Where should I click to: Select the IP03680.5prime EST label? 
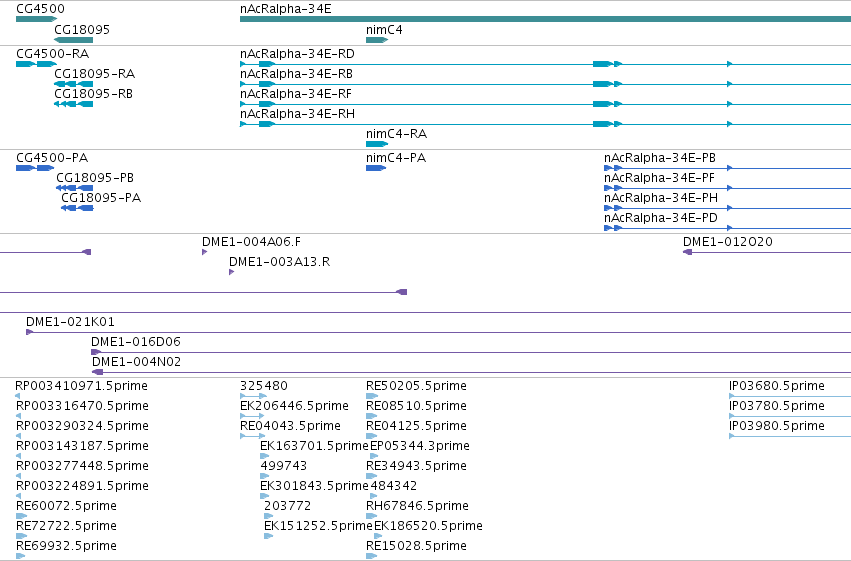[777, 386]
